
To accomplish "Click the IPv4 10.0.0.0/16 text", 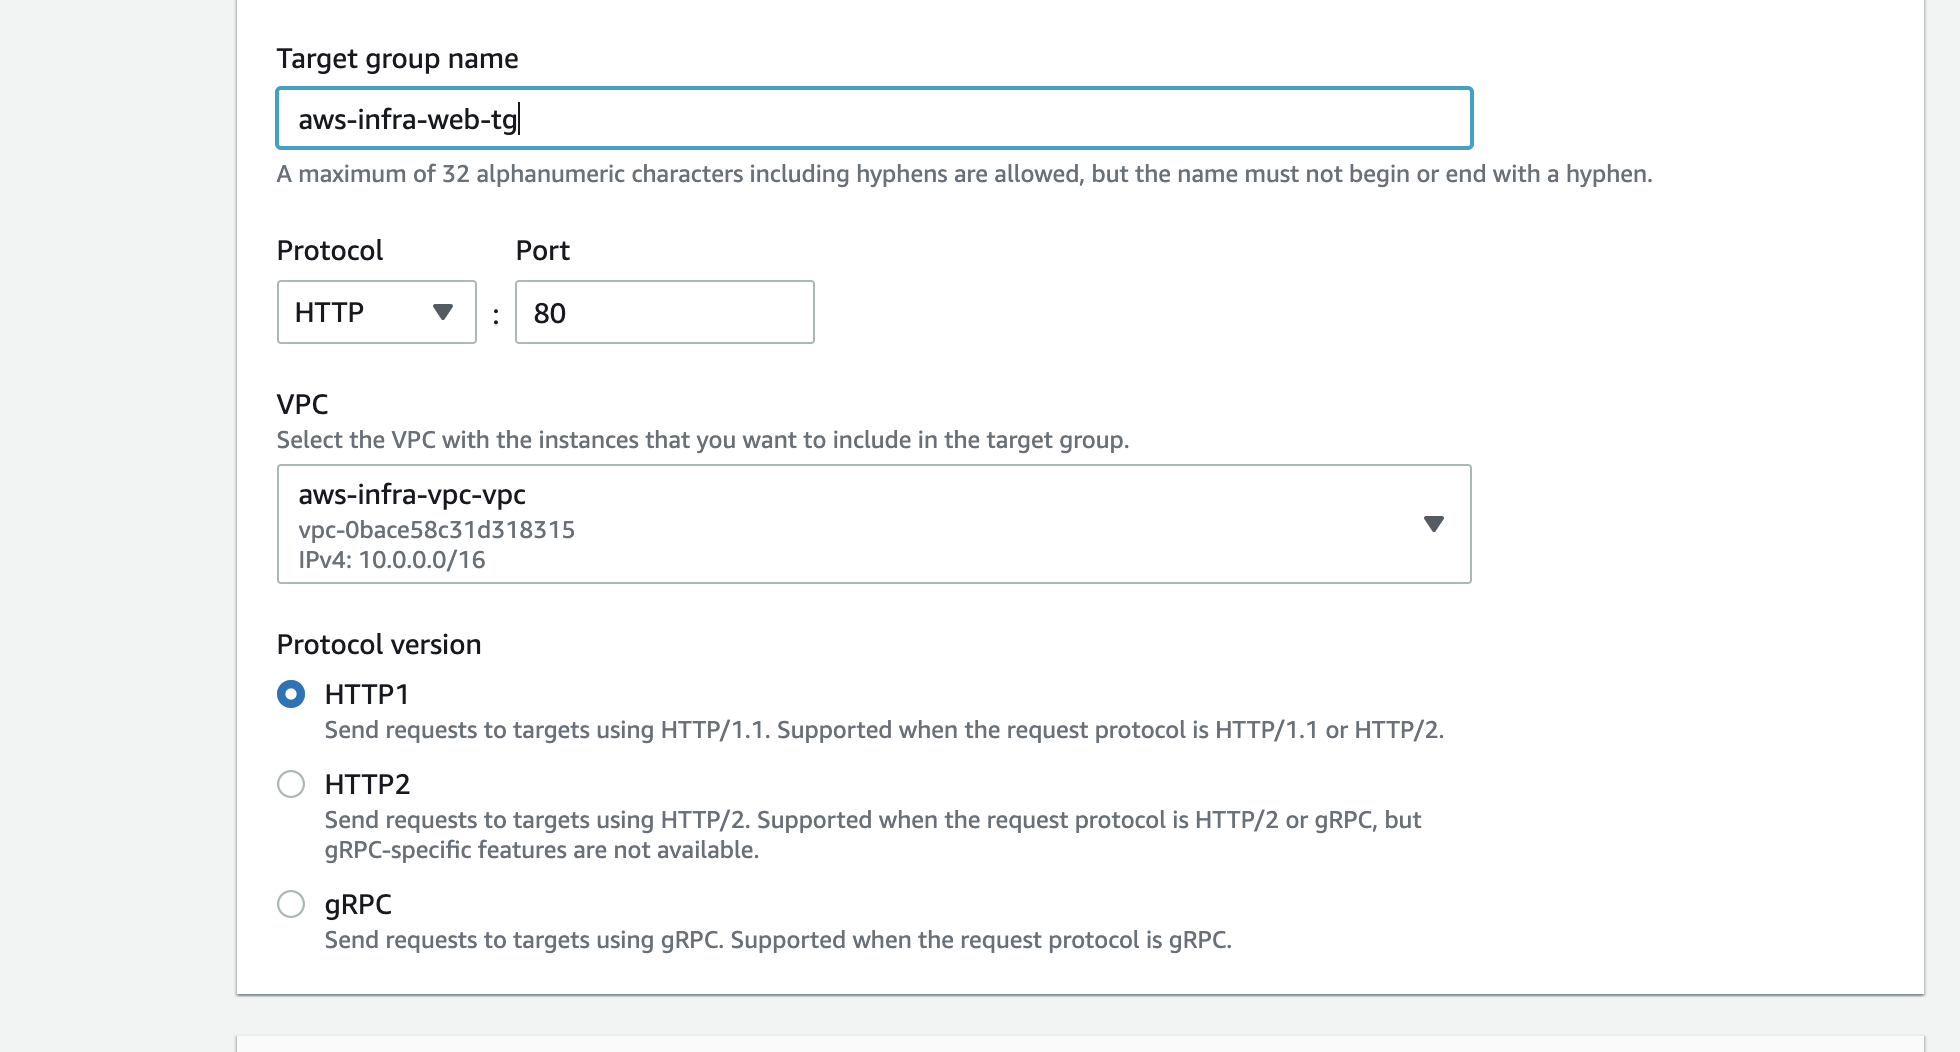I will (391, 560).
